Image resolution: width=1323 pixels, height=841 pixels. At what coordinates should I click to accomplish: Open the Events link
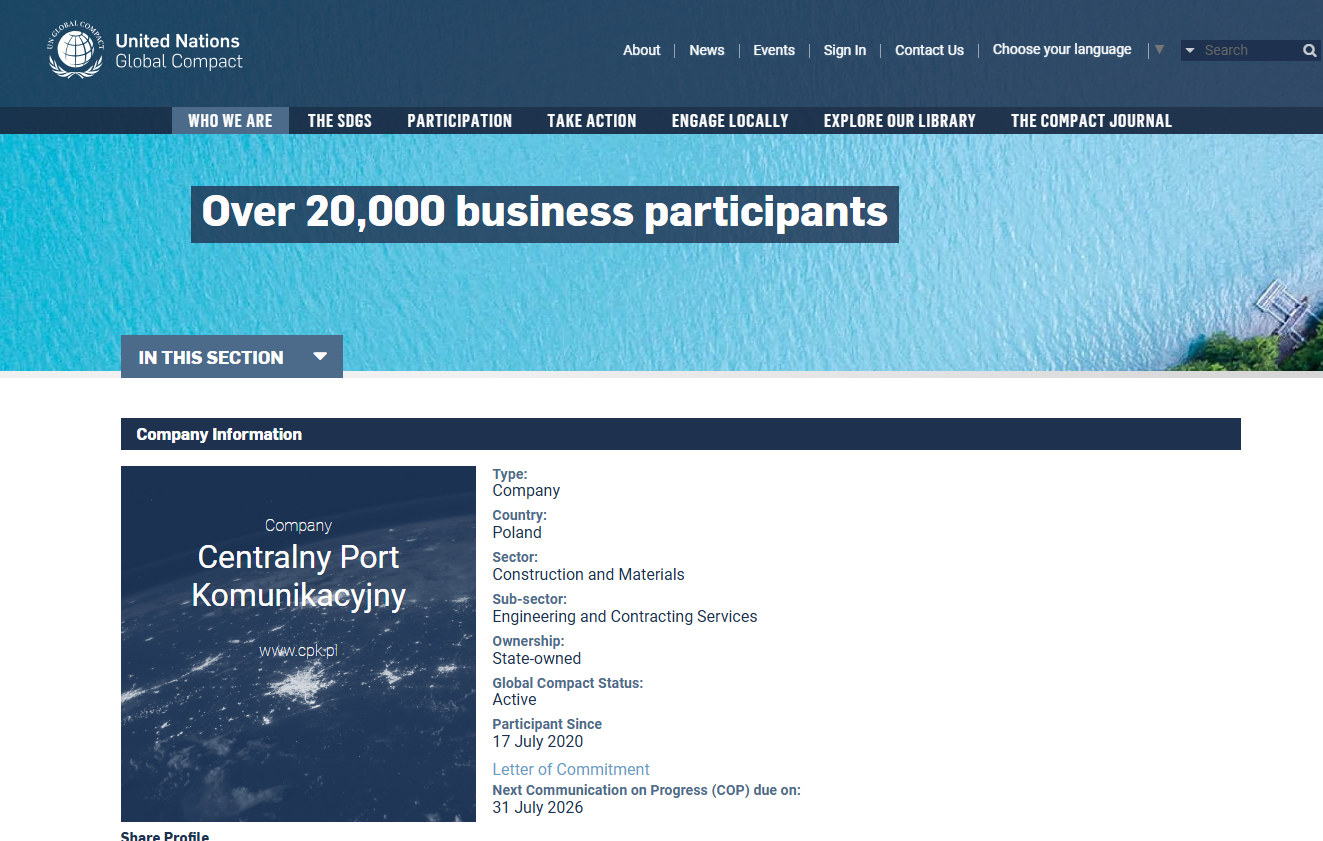773,50
